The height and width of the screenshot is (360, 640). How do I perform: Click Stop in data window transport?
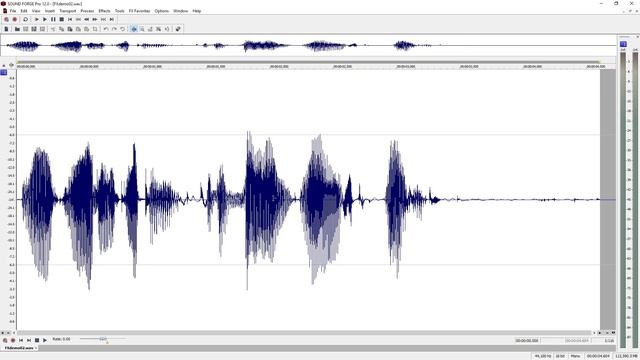pyautogui.click(x=37, y=340)
